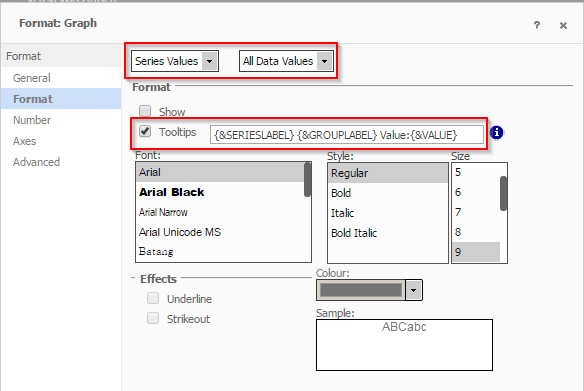Set font size to 8
This screenshot has width=584, height=391.
(x=476, y=232)
